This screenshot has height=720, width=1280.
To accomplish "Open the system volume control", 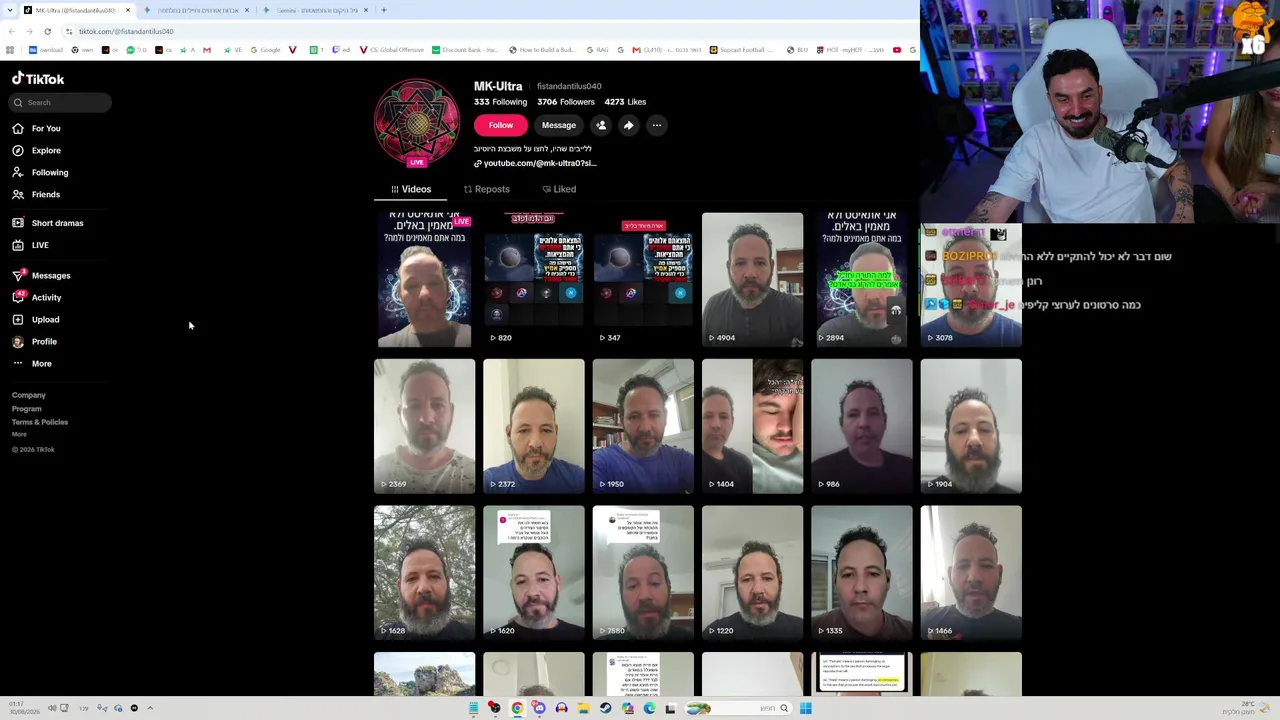I will (x=52, y=708).
